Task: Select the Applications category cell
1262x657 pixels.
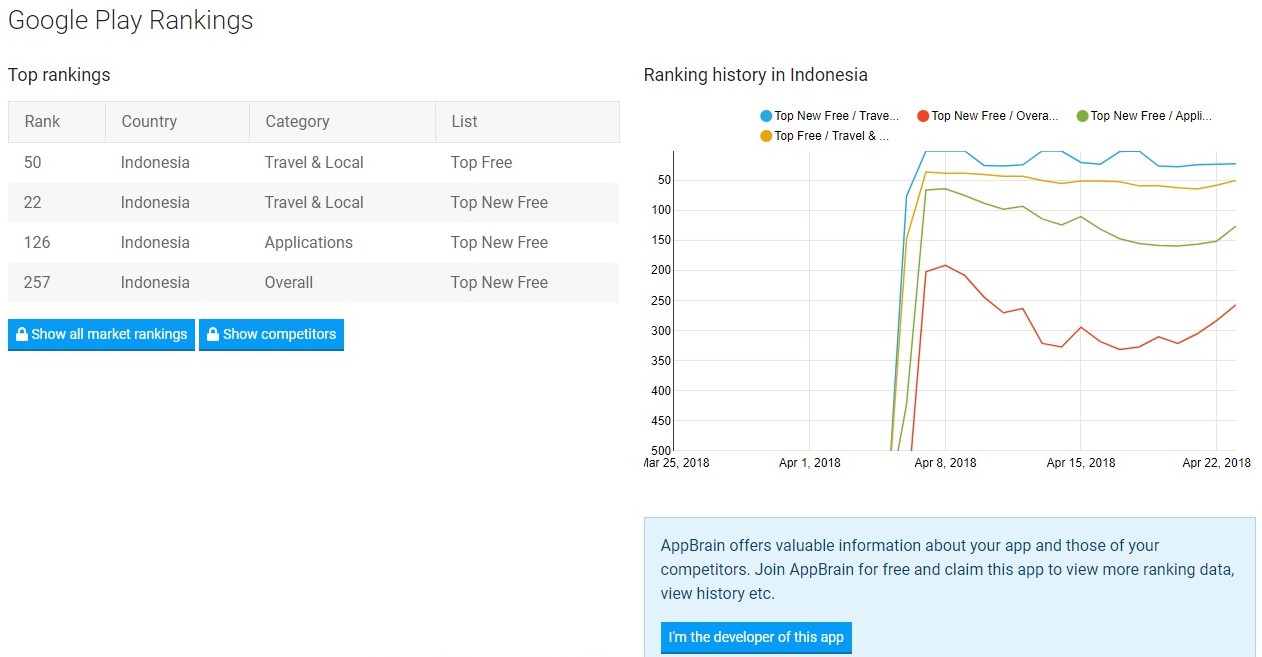Action: (308, 242)
